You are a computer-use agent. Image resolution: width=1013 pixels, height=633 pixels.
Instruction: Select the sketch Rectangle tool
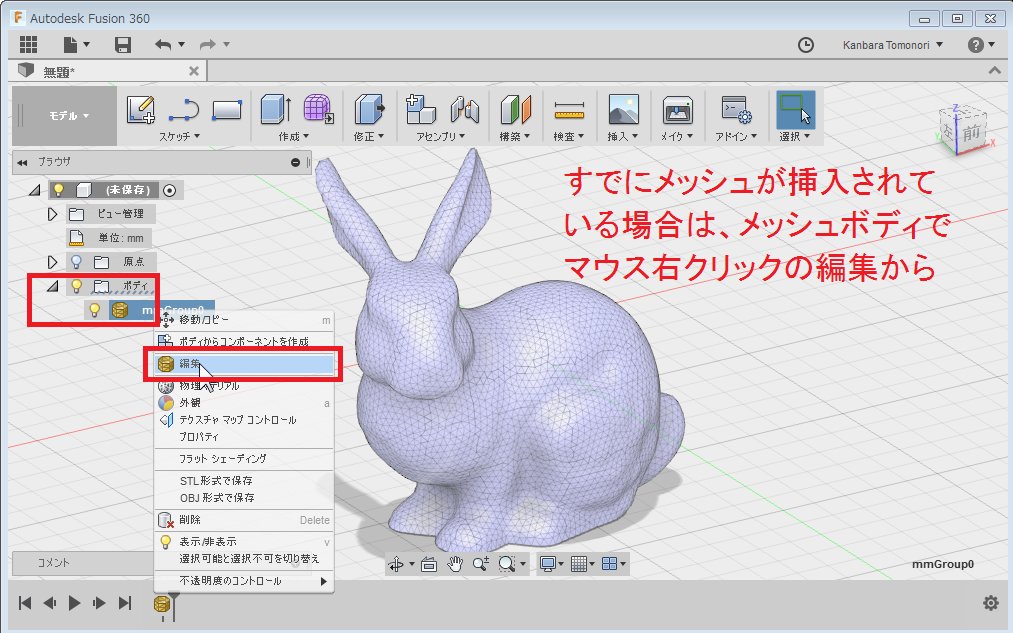(227, 110)
